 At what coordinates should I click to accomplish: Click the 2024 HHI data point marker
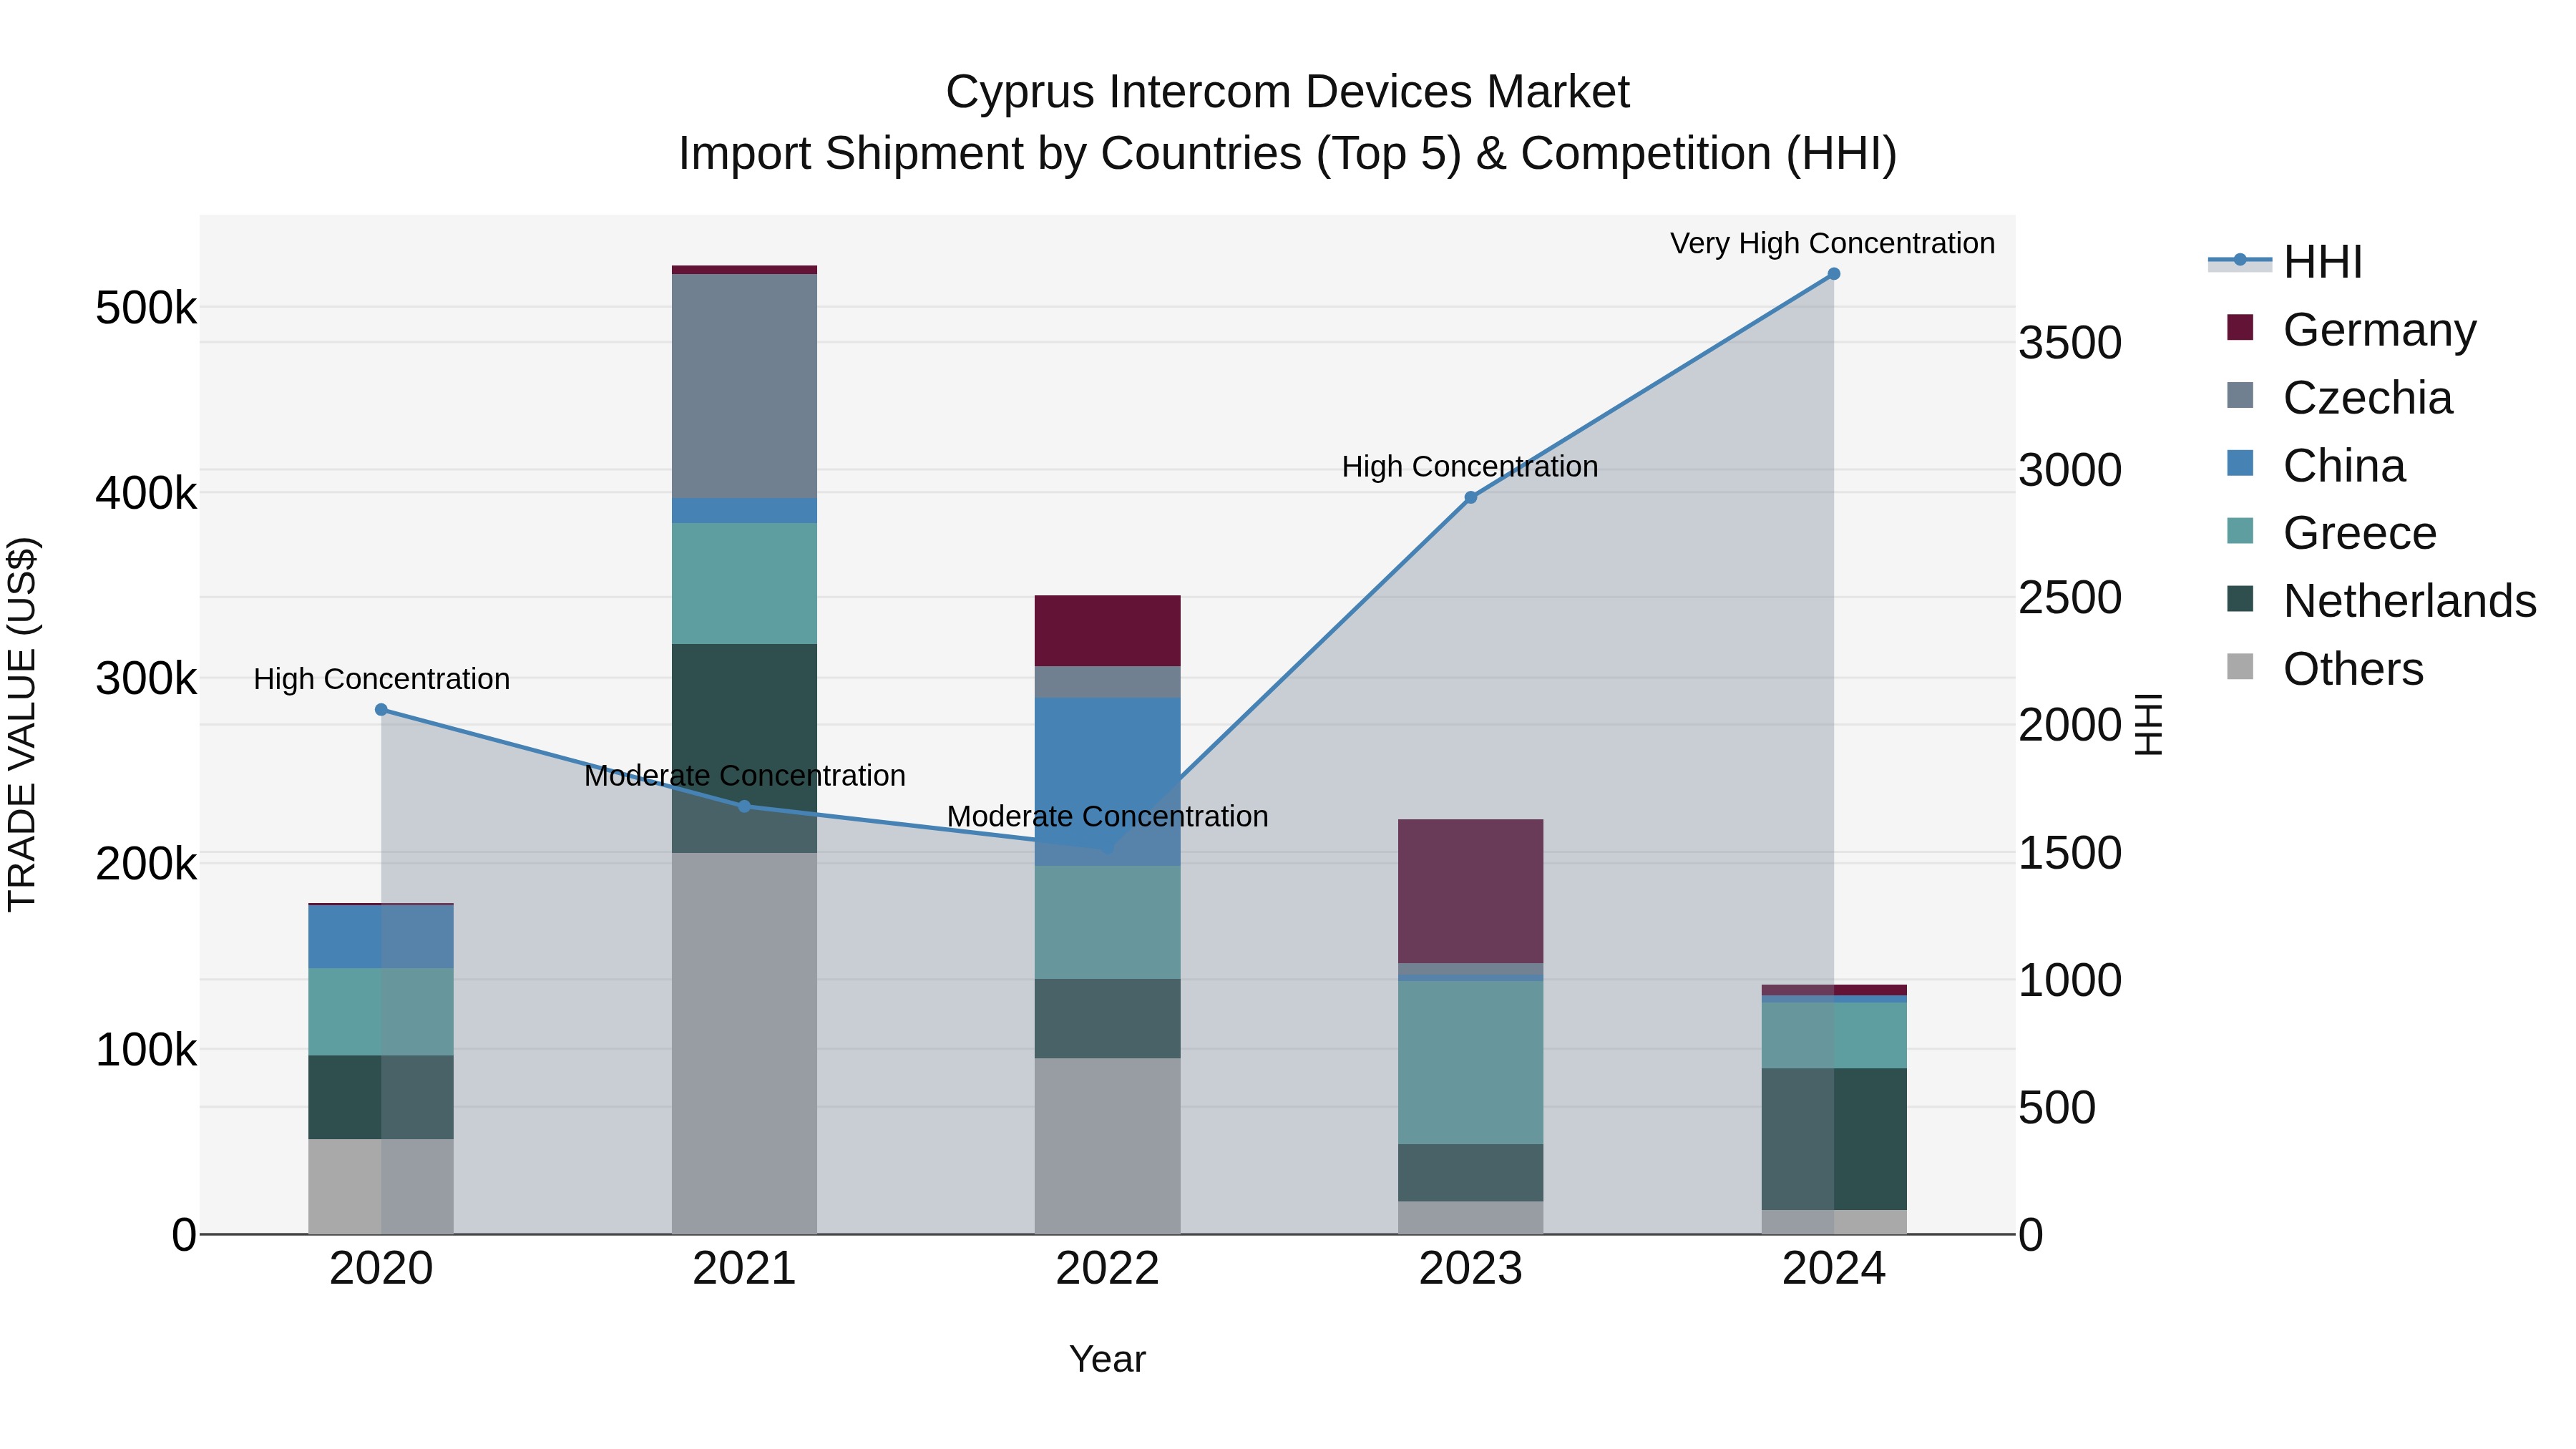click(x=1833, y=274)
